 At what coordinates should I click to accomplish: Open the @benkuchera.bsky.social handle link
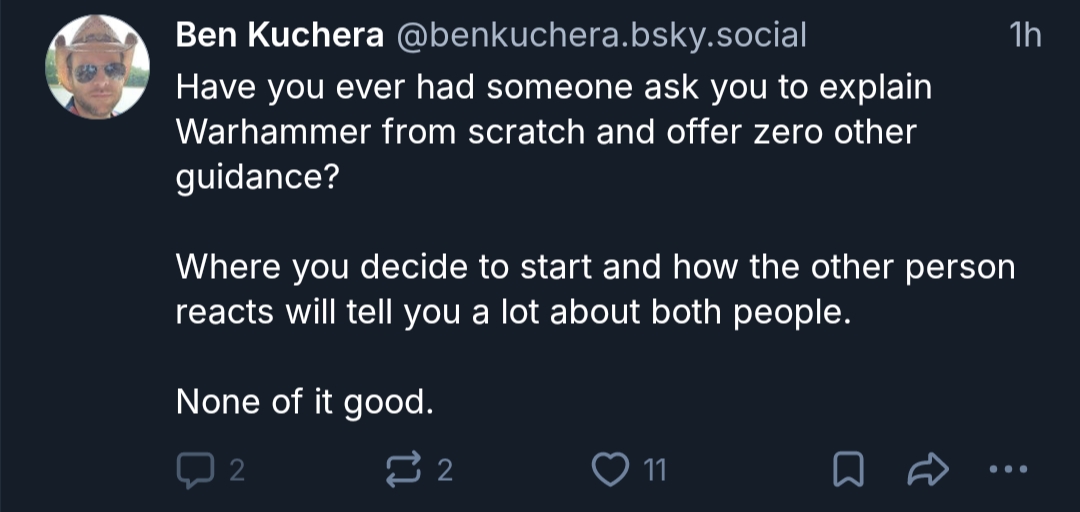pos(601,36)
